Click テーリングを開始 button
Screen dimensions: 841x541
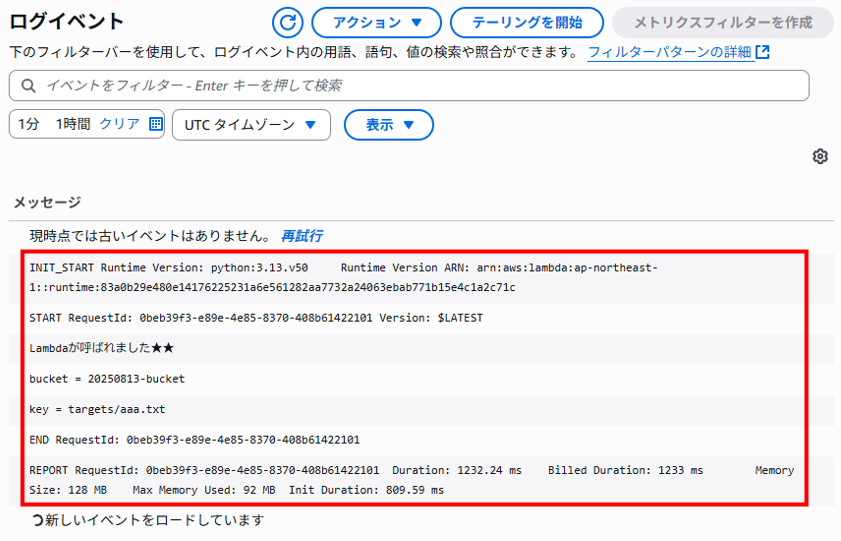pos(527,23)
